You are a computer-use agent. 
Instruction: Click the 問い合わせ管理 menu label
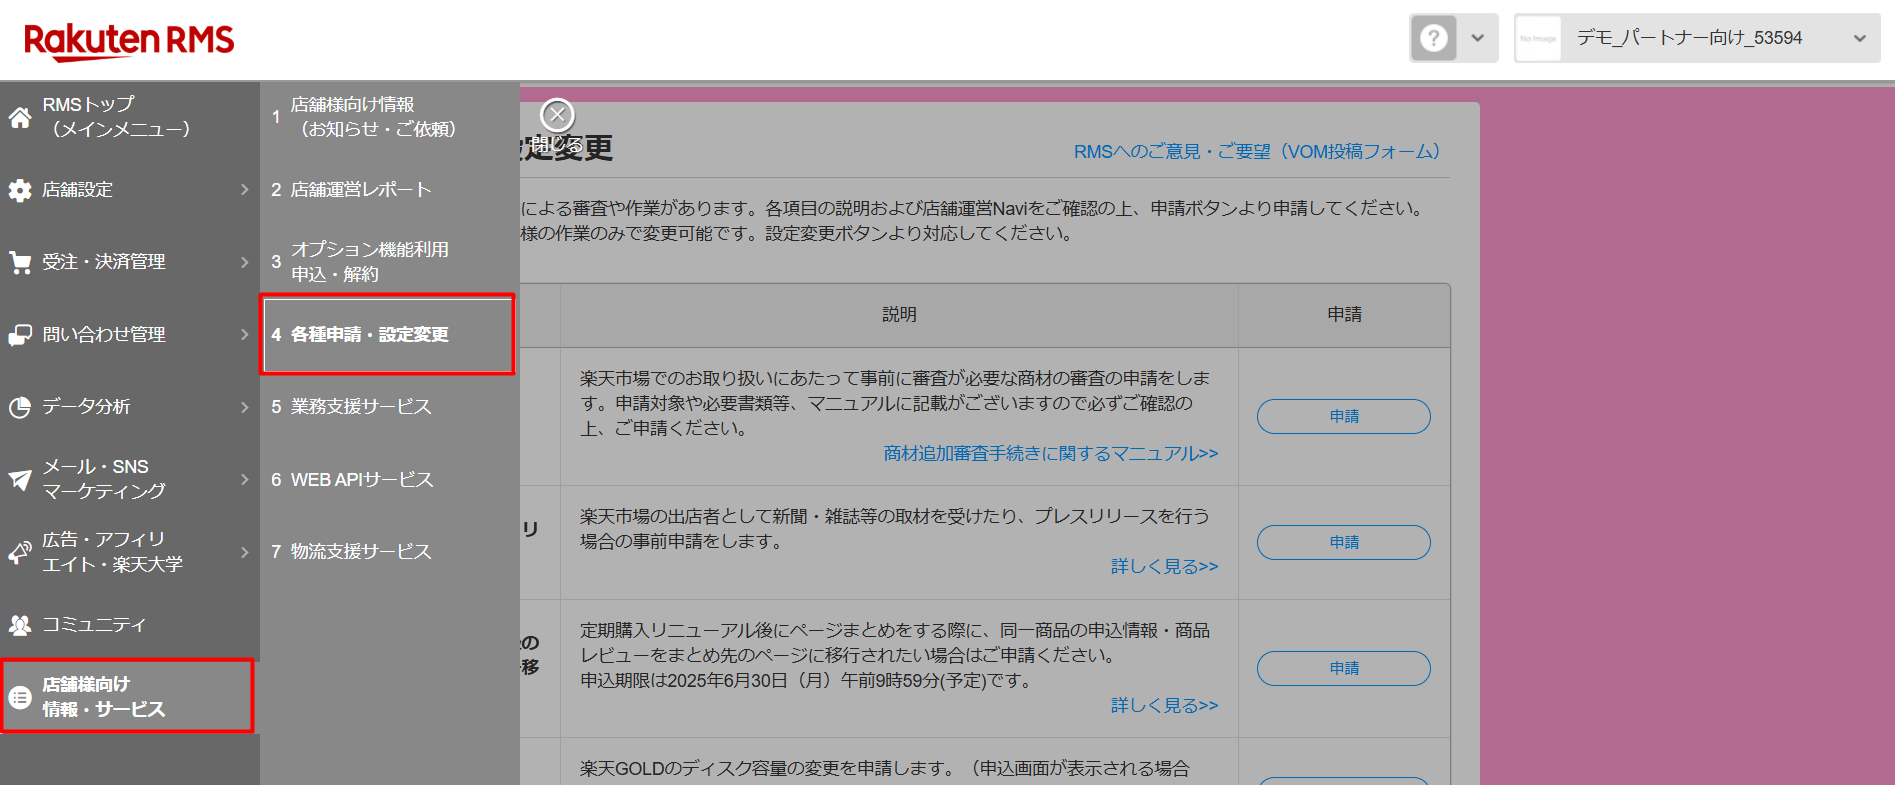[104, 335]
